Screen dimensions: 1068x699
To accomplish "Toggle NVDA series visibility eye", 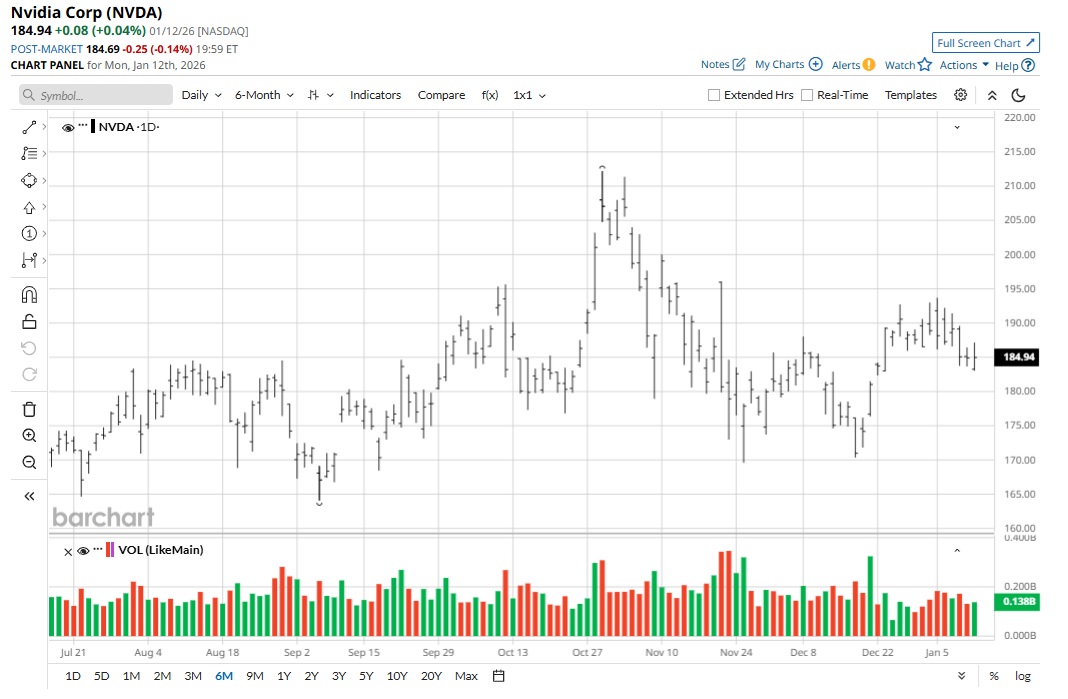I will tap(67, 127).
